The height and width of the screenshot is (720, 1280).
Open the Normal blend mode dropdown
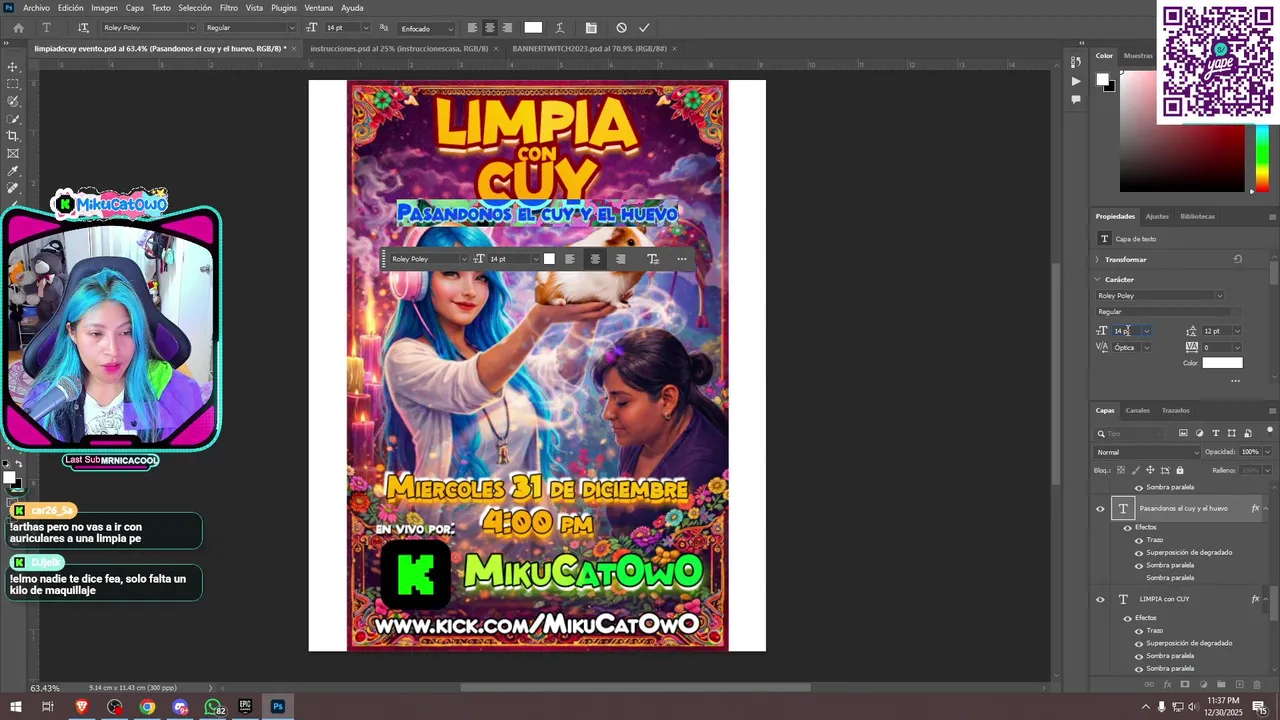coord(1147,452)
